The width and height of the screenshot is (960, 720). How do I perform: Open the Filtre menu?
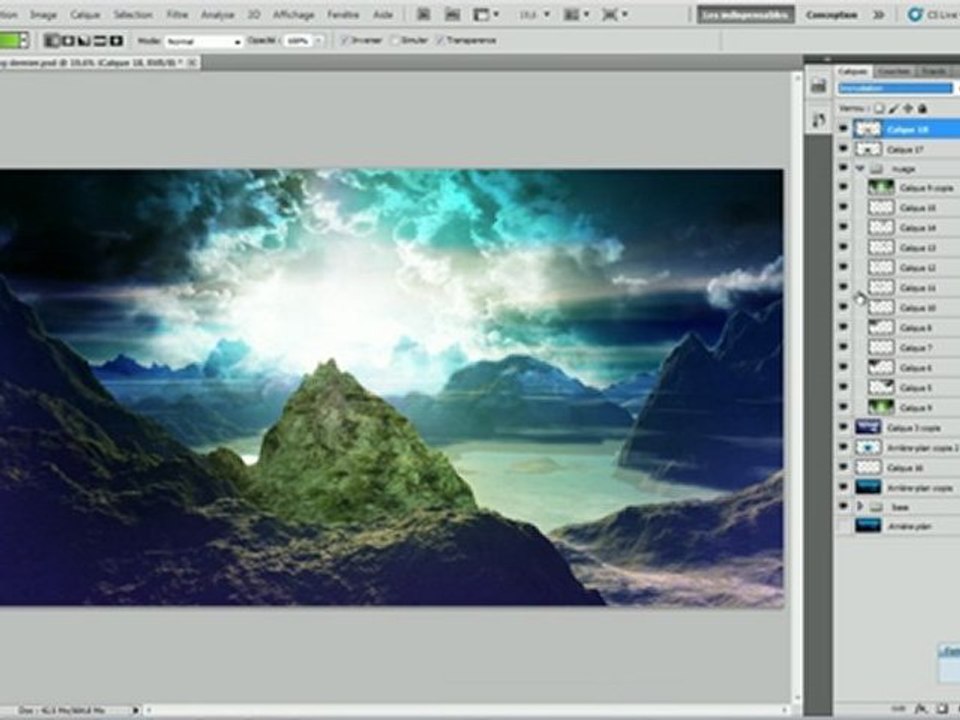(178, 15)
